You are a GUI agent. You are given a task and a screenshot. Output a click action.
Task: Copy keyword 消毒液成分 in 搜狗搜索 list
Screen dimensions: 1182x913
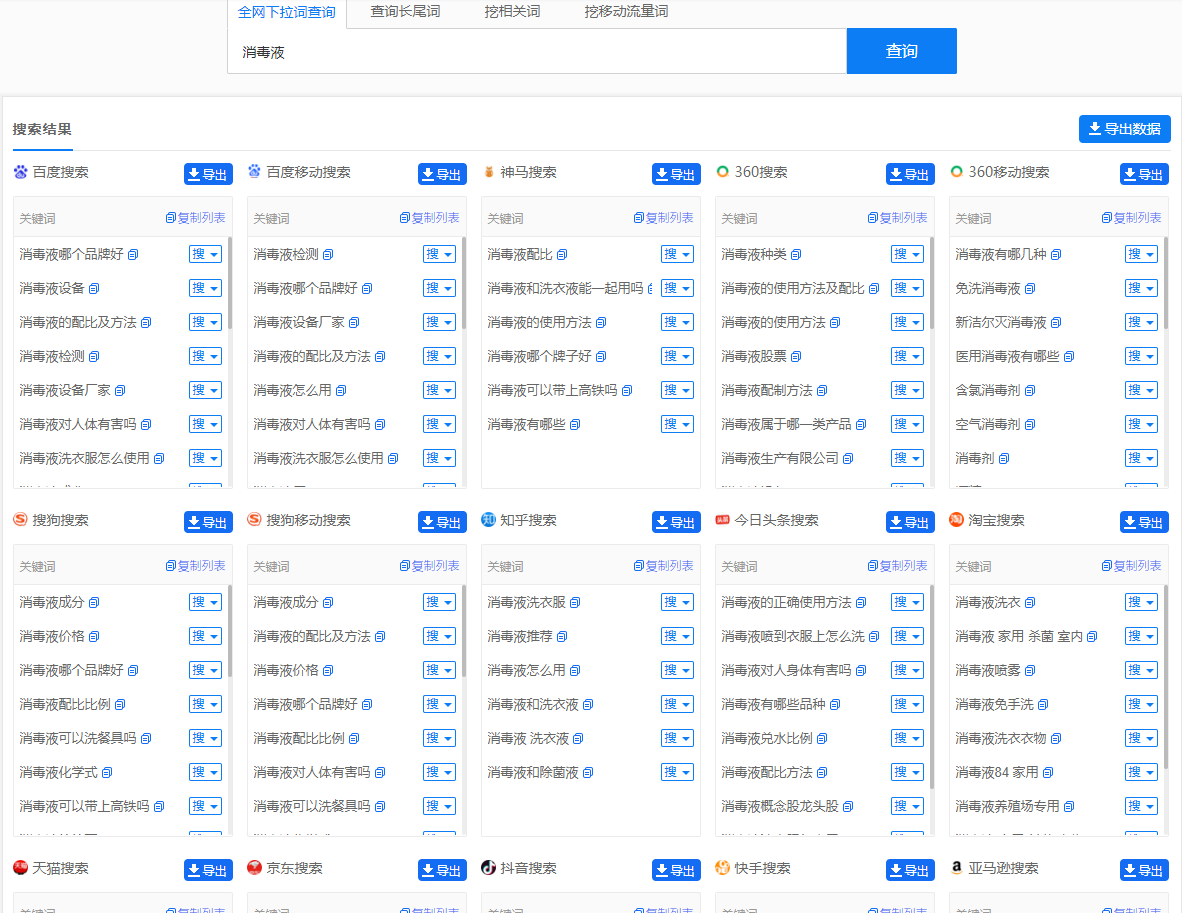pos(94,603)
